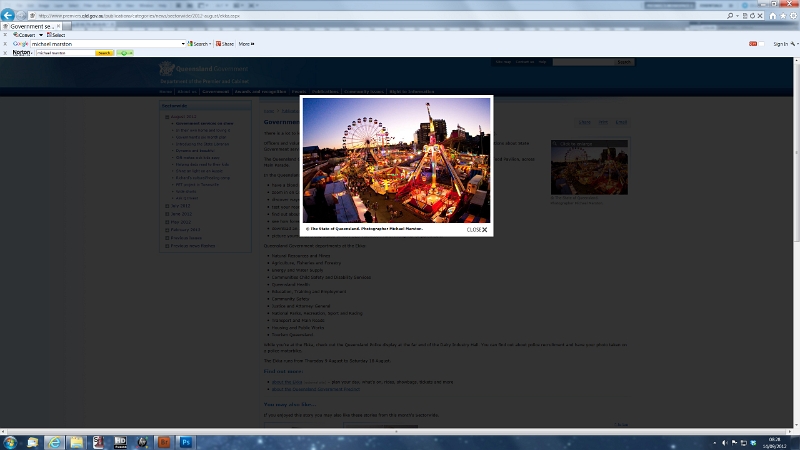Switch to the 'Government se..' tab

pyautogui.click(x=31, y=26)
